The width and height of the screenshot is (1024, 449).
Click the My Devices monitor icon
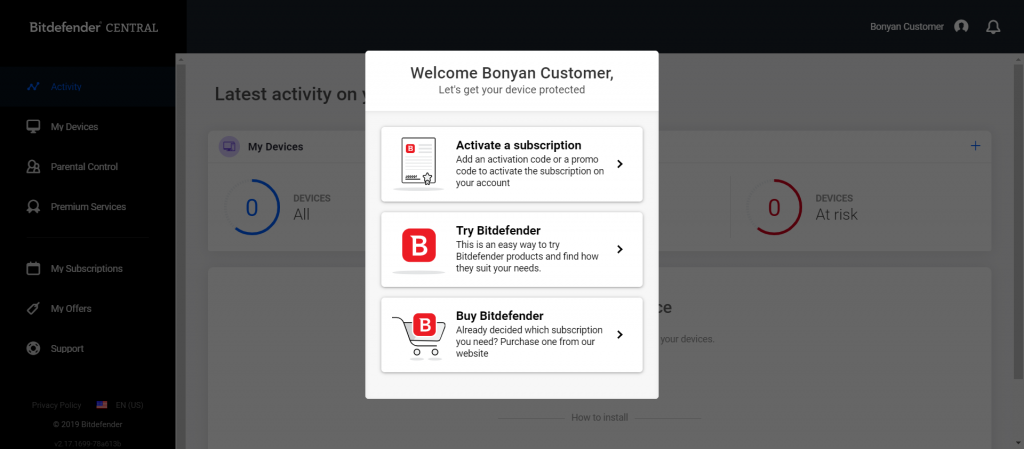(33, 127)
